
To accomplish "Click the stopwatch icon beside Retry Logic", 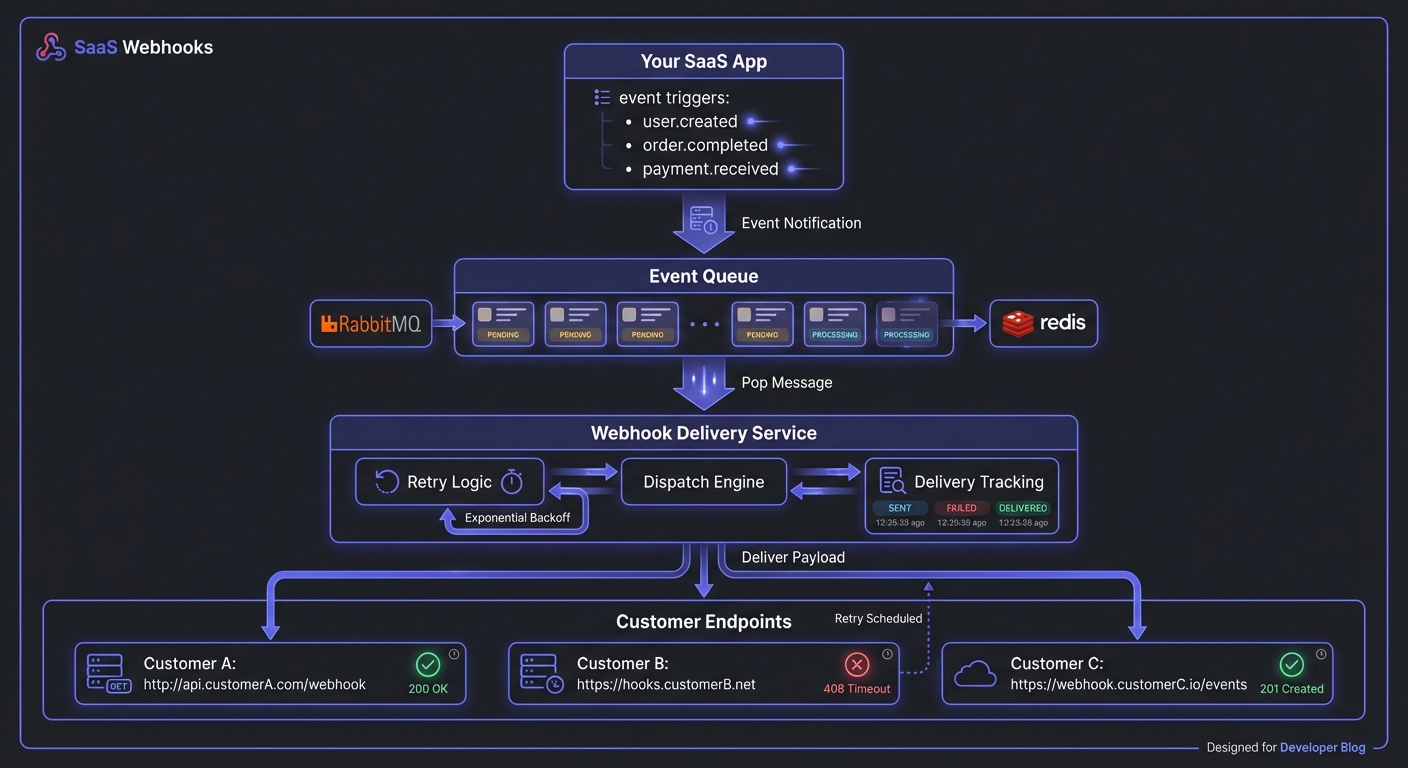I will pyautogui.click(x=512, y=482).
